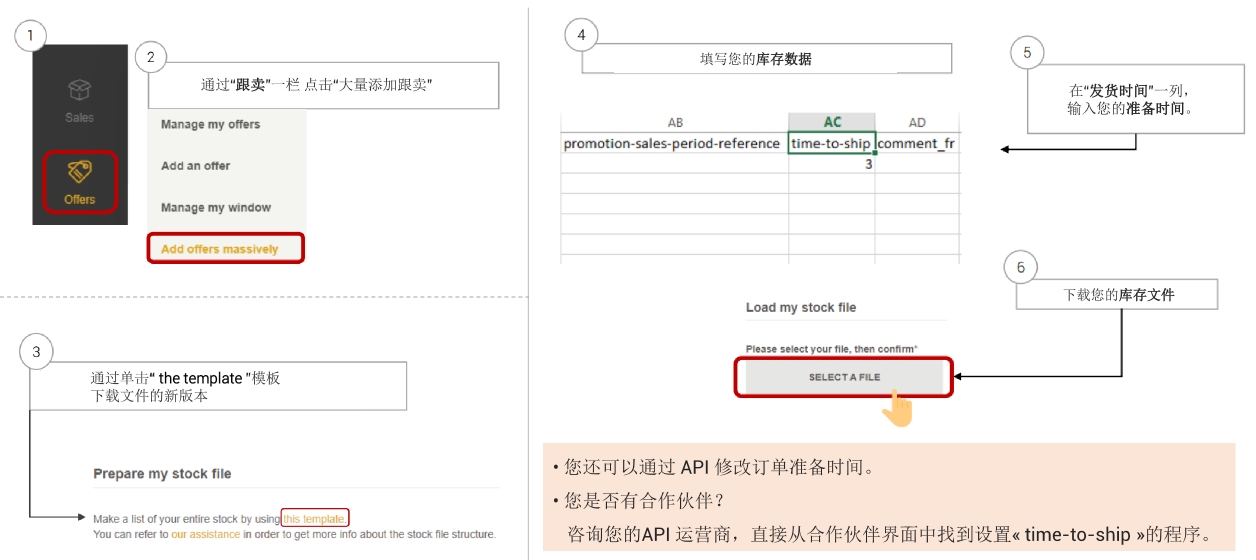The width and height of the screenshot is (1256, 560).
Task: Select the step 4 number badge
Action: tap(581, 37)
